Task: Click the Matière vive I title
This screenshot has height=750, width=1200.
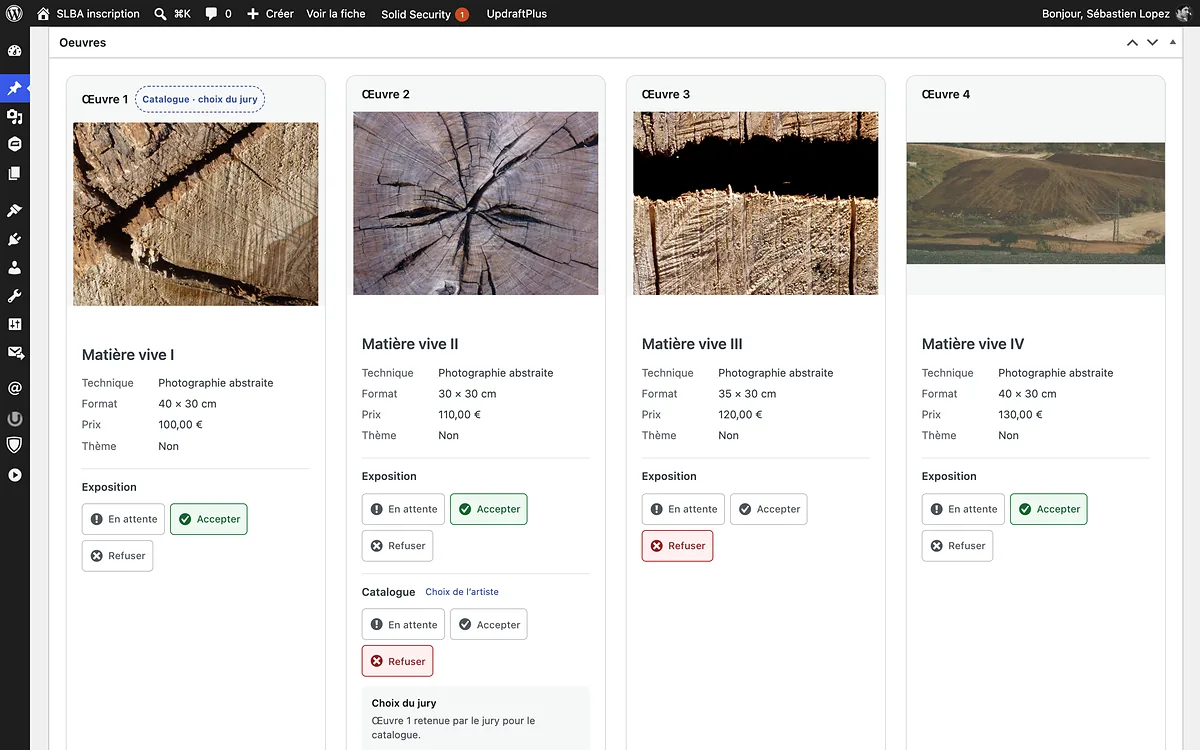Action: coord(128,355)
